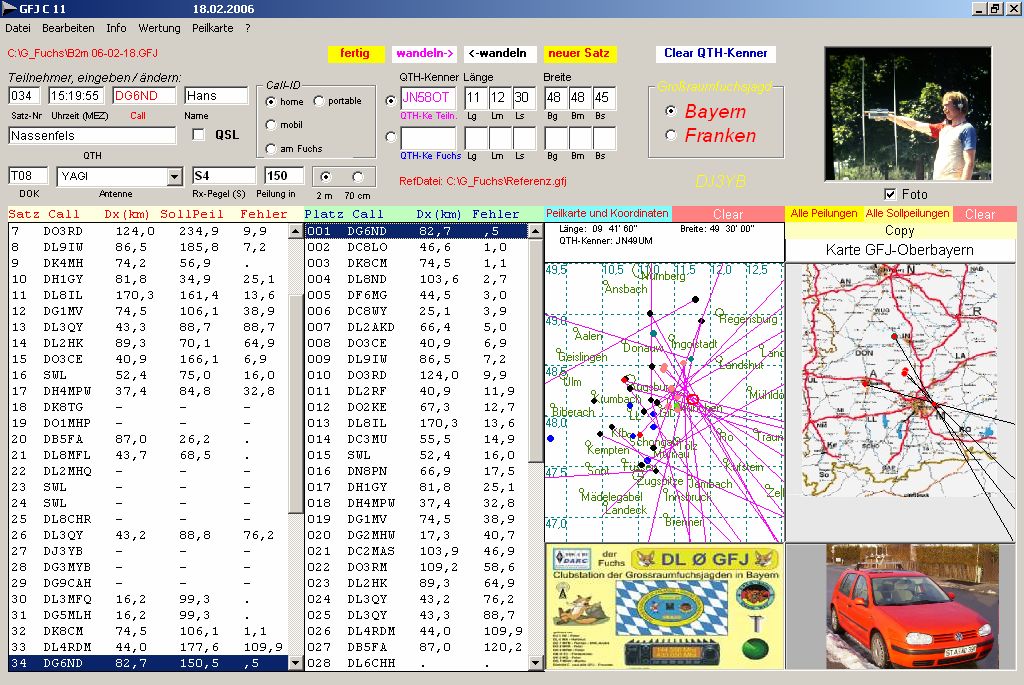
Task: Click the scroll-up arrow of the Satz list
Action: coord(295,231)
